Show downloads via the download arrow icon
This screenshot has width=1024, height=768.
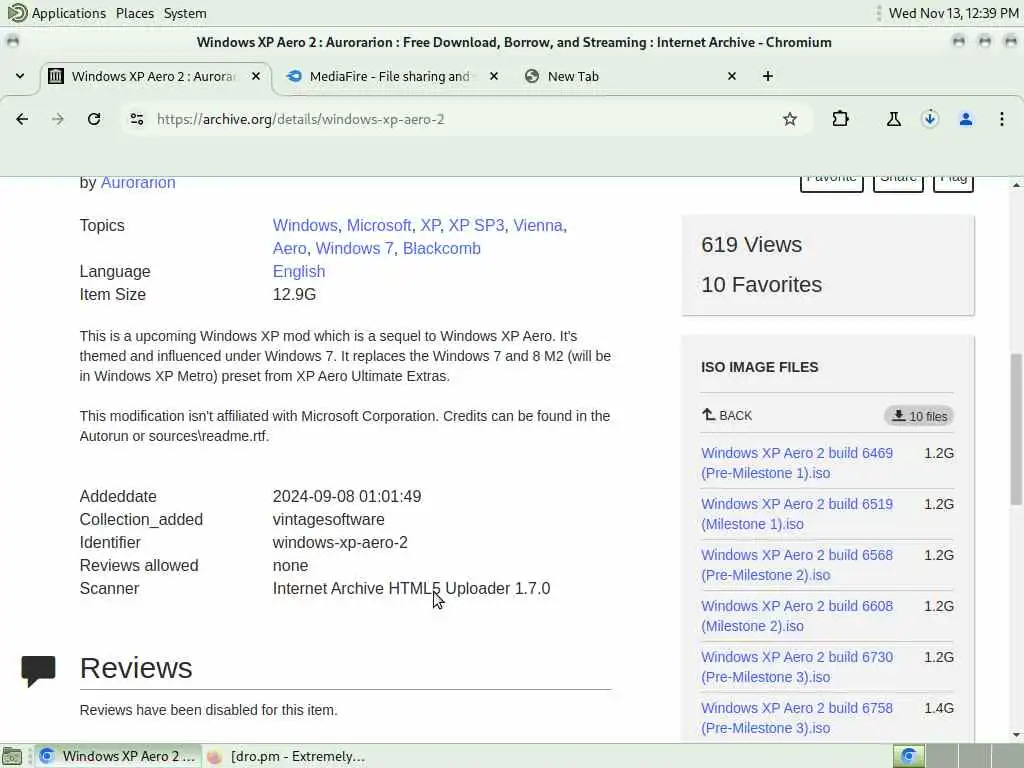tap(930, 119)
